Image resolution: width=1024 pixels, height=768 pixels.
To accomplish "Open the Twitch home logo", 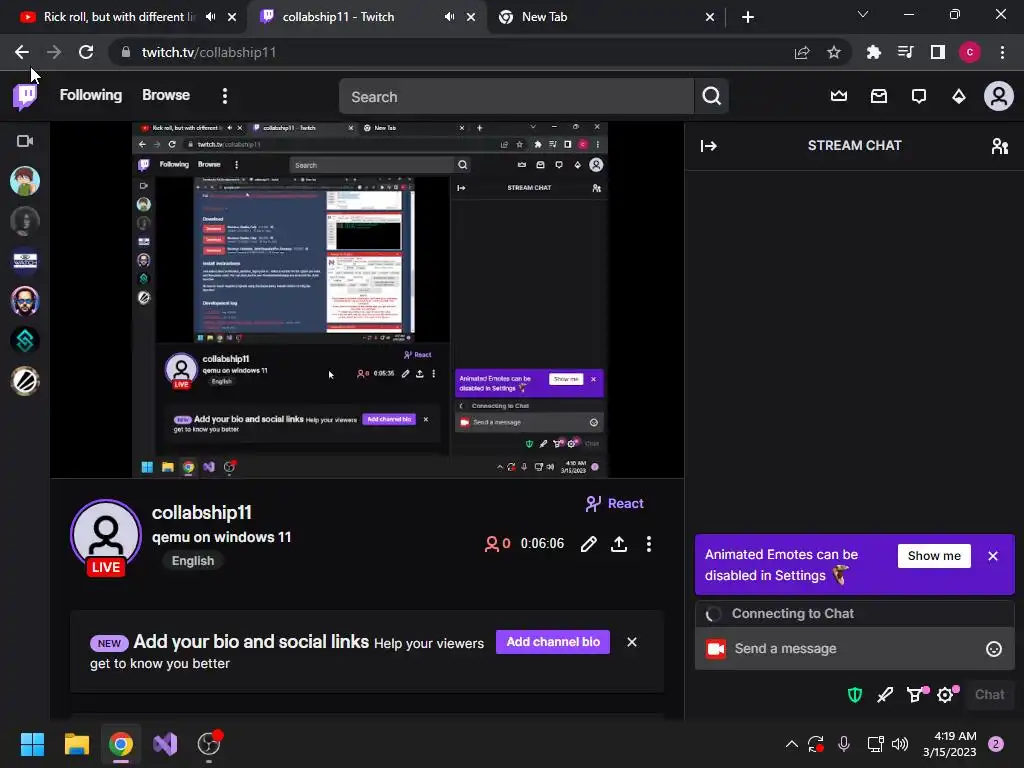I will point(25,97).
